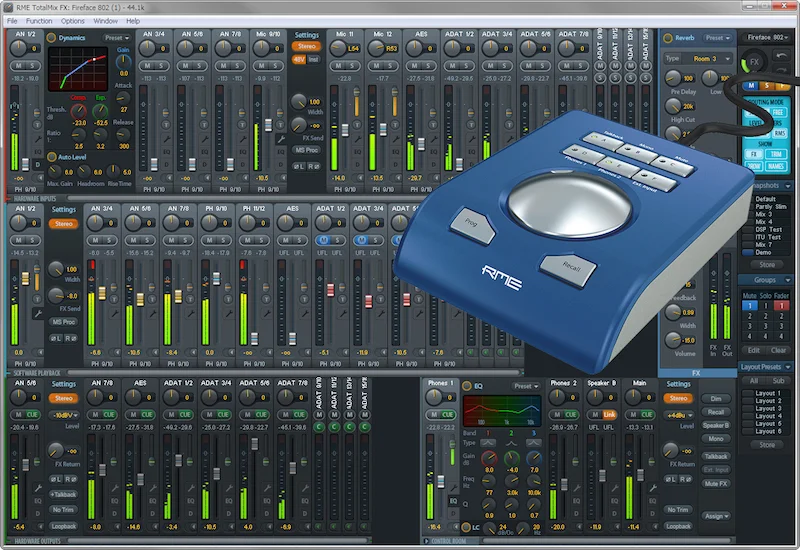Open the Reverb Preset dropdown

click(x=718, y=38)
